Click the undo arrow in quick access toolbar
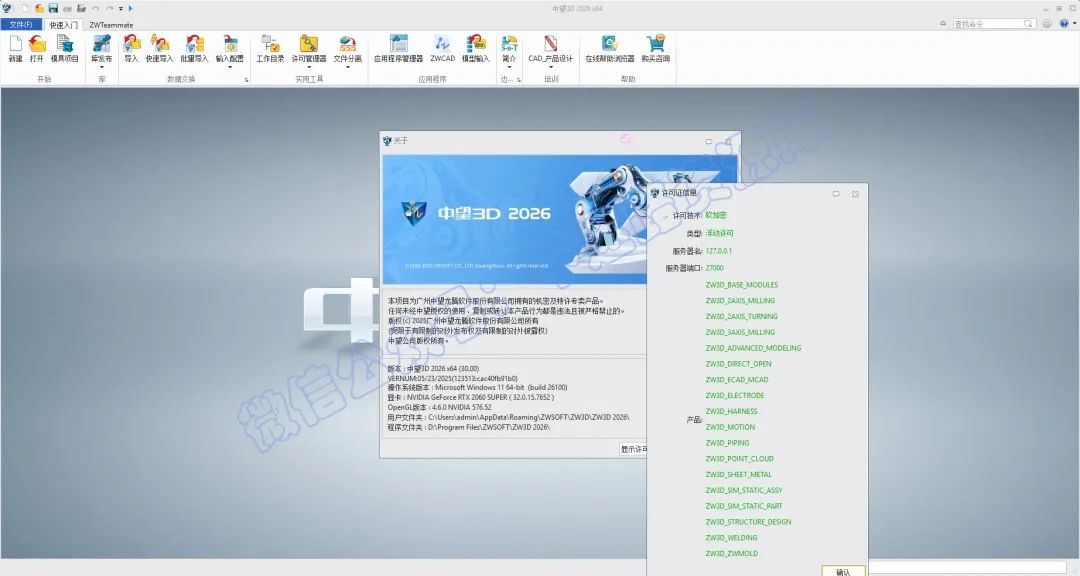 click(x=95, y=8)
